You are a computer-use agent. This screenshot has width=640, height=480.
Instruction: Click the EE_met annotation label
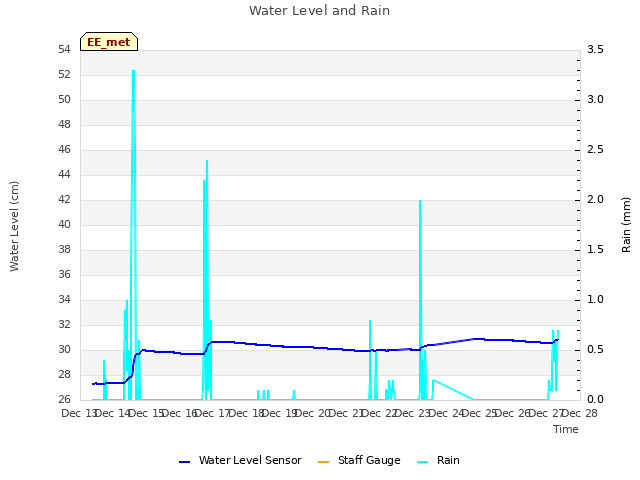point(109,42)
